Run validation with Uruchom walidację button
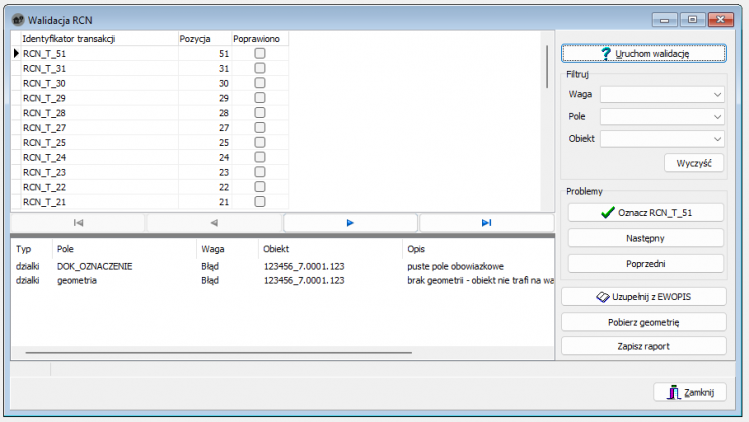Image resolution: width=749 pixels, height=422 pixels. click(643, 54)
